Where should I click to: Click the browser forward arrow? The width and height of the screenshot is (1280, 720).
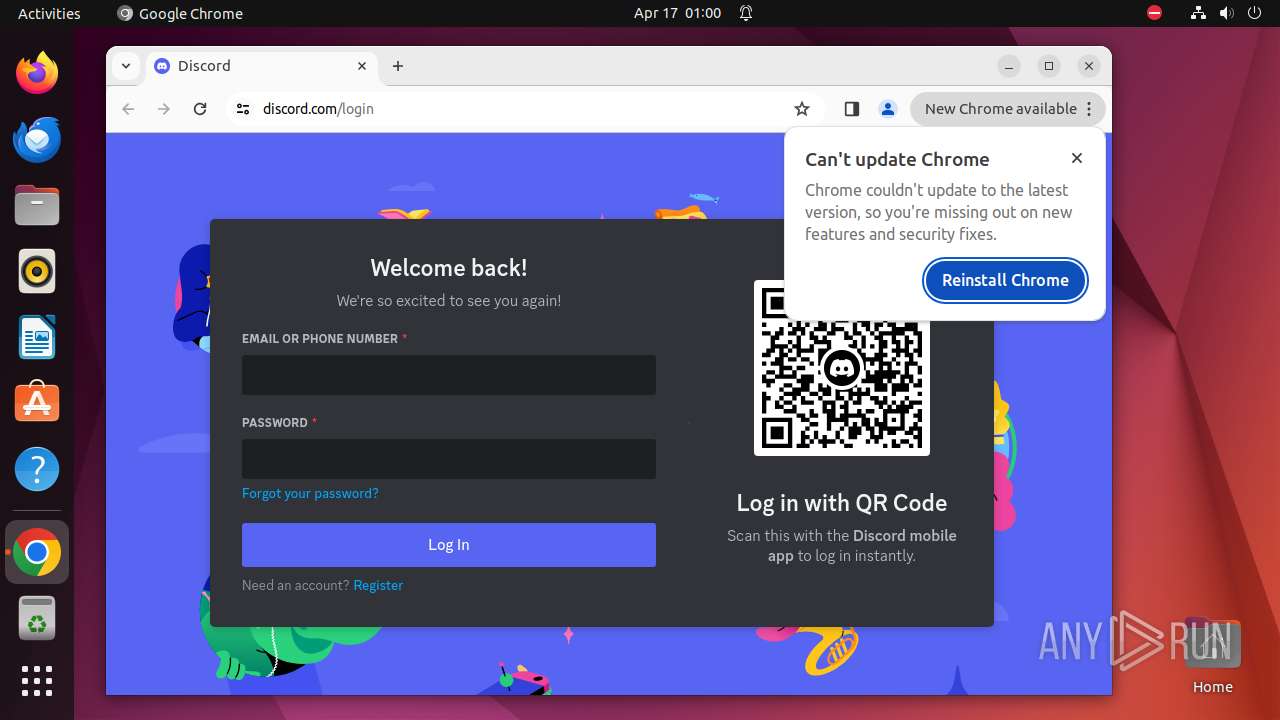pos(164,109)
